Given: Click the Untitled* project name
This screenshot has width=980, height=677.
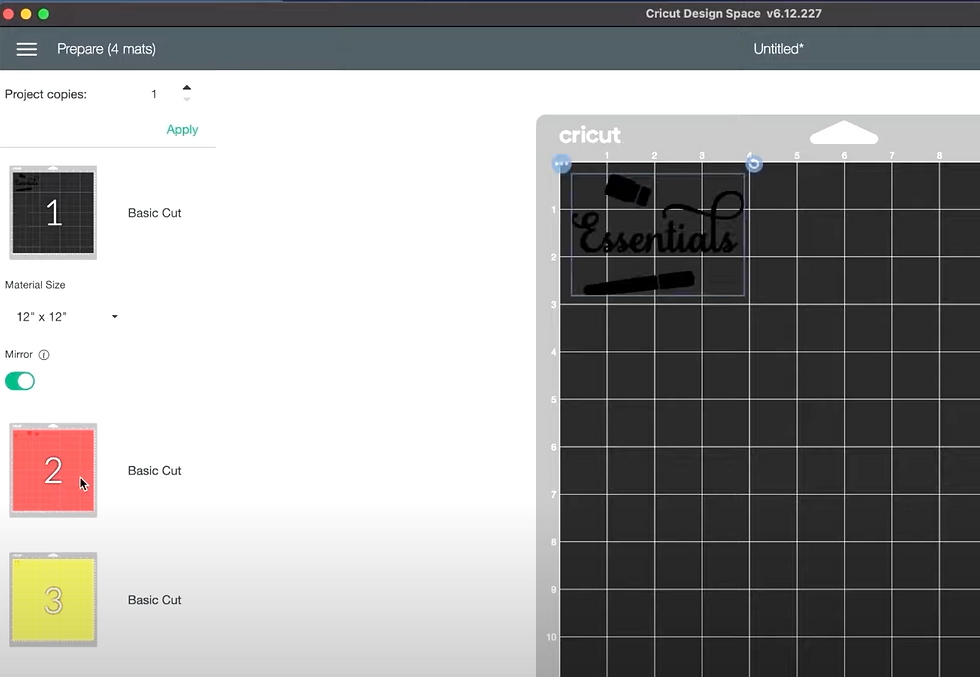Looking at the screenshot, I should [x=778, y=49].
